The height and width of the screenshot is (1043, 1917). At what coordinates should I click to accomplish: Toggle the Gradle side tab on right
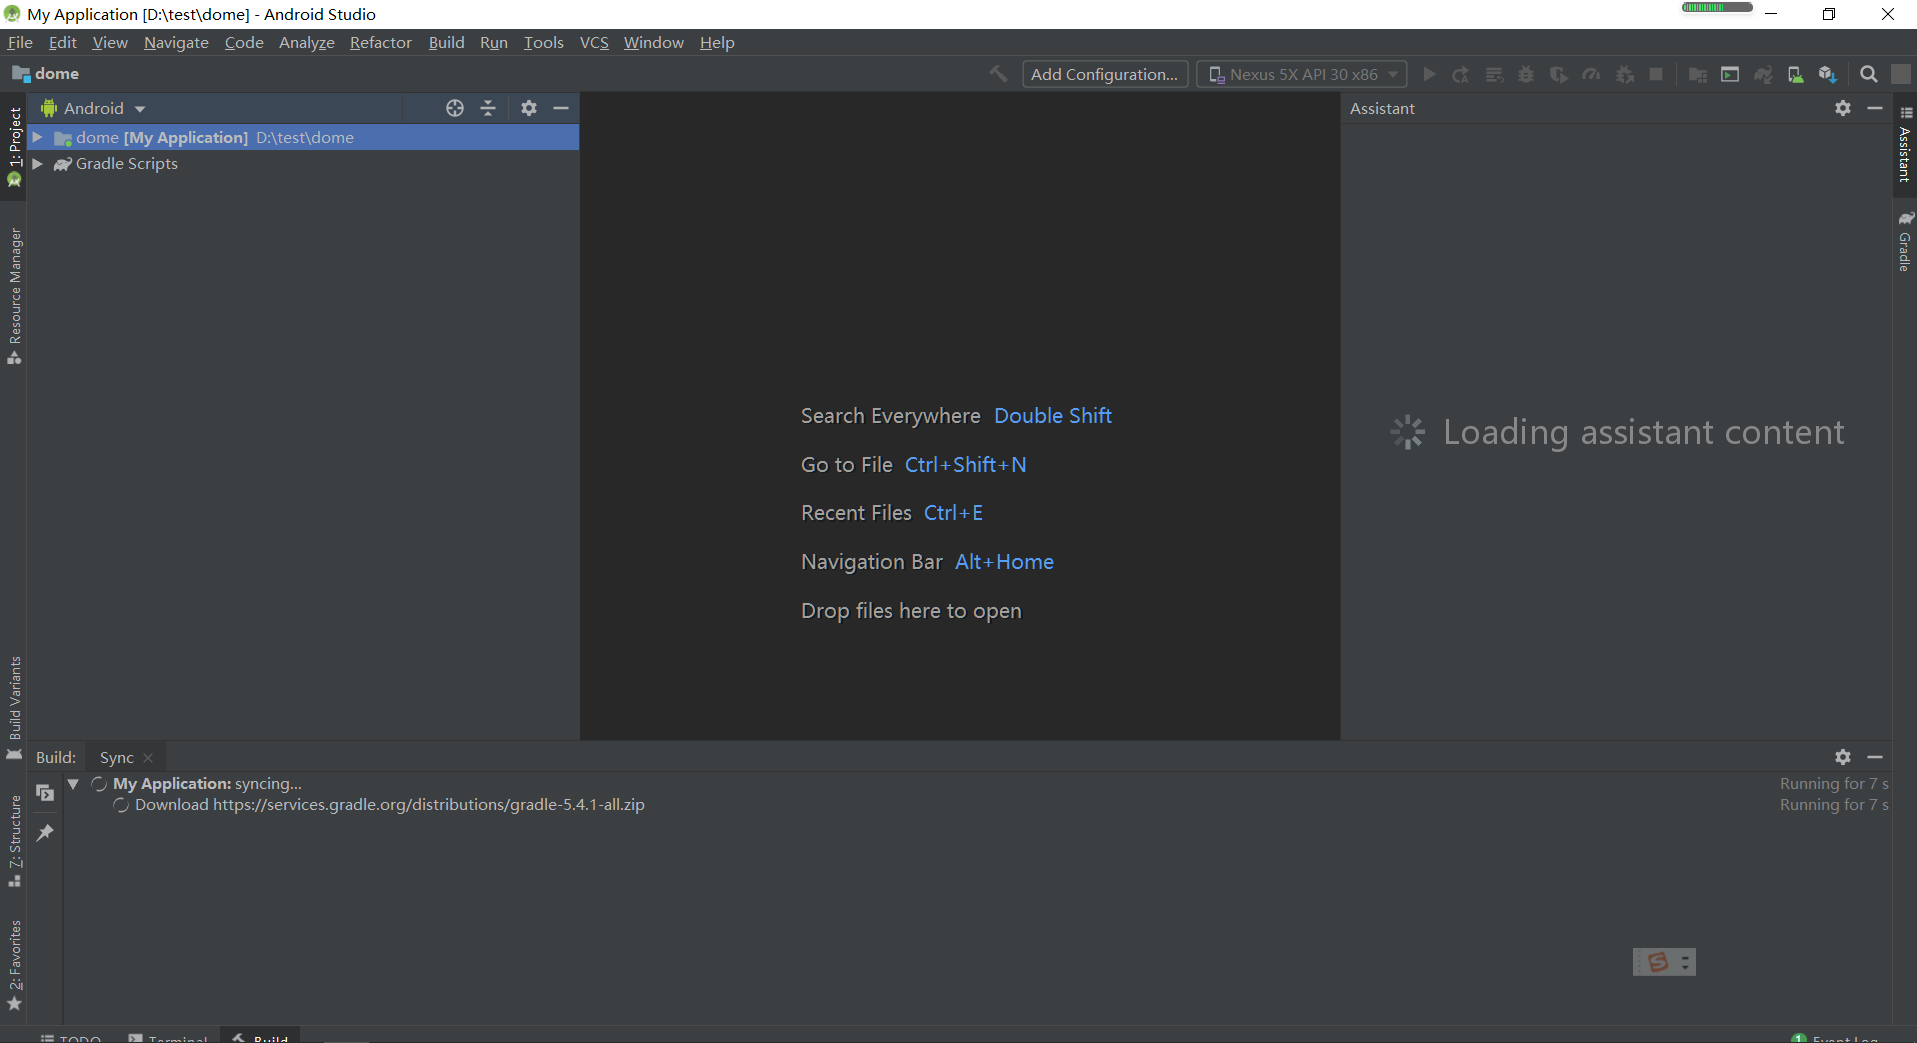(1905, 241)
